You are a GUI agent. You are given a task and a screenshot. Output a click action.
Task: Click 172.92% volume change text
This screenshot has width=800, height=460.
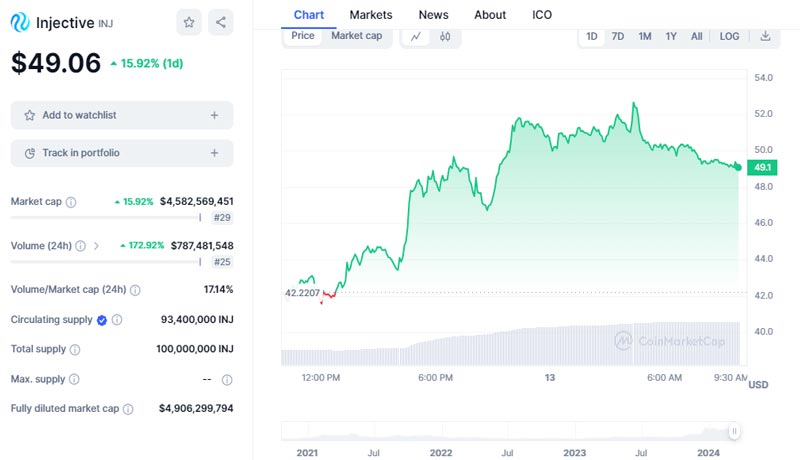pyautogui.click(x=142, y=246)
